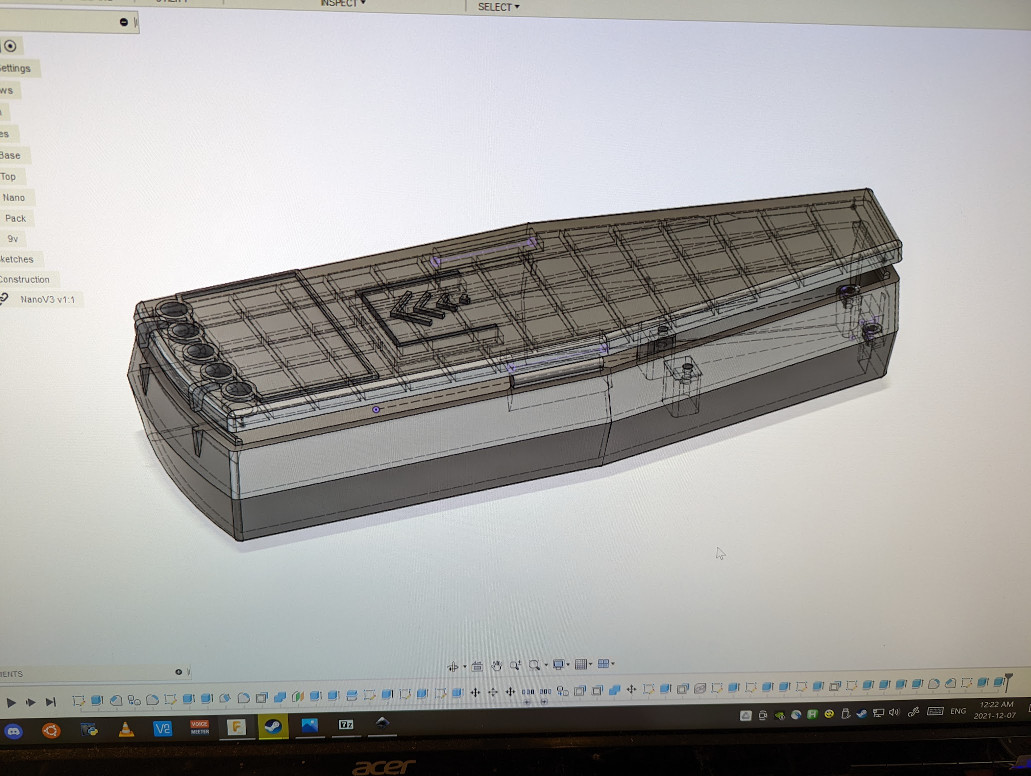
Task: Collapse the browser panel with the minus button
Action: click(x=124, y=22)
